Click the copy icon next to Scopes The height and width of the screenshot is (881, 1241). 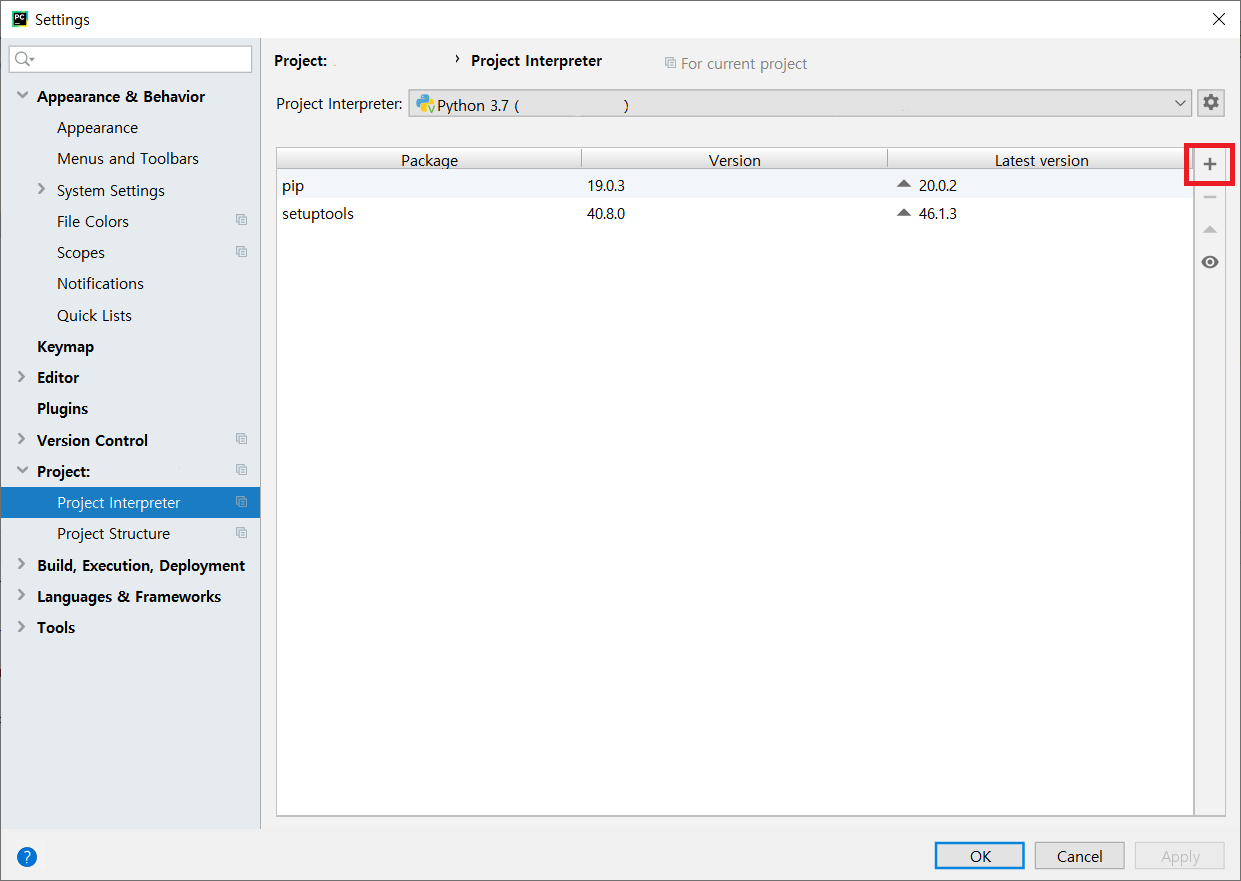tap(241, 252)
